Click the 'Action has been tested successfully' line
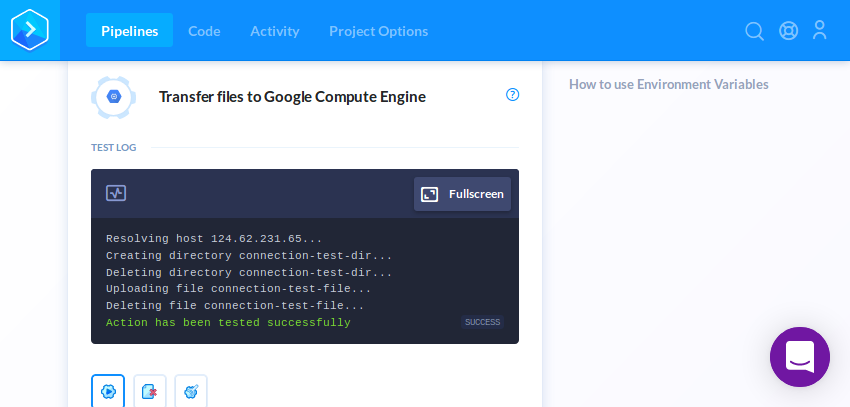Screen dimensions: 850x407 pyautogui.click(x=228, y=323)
